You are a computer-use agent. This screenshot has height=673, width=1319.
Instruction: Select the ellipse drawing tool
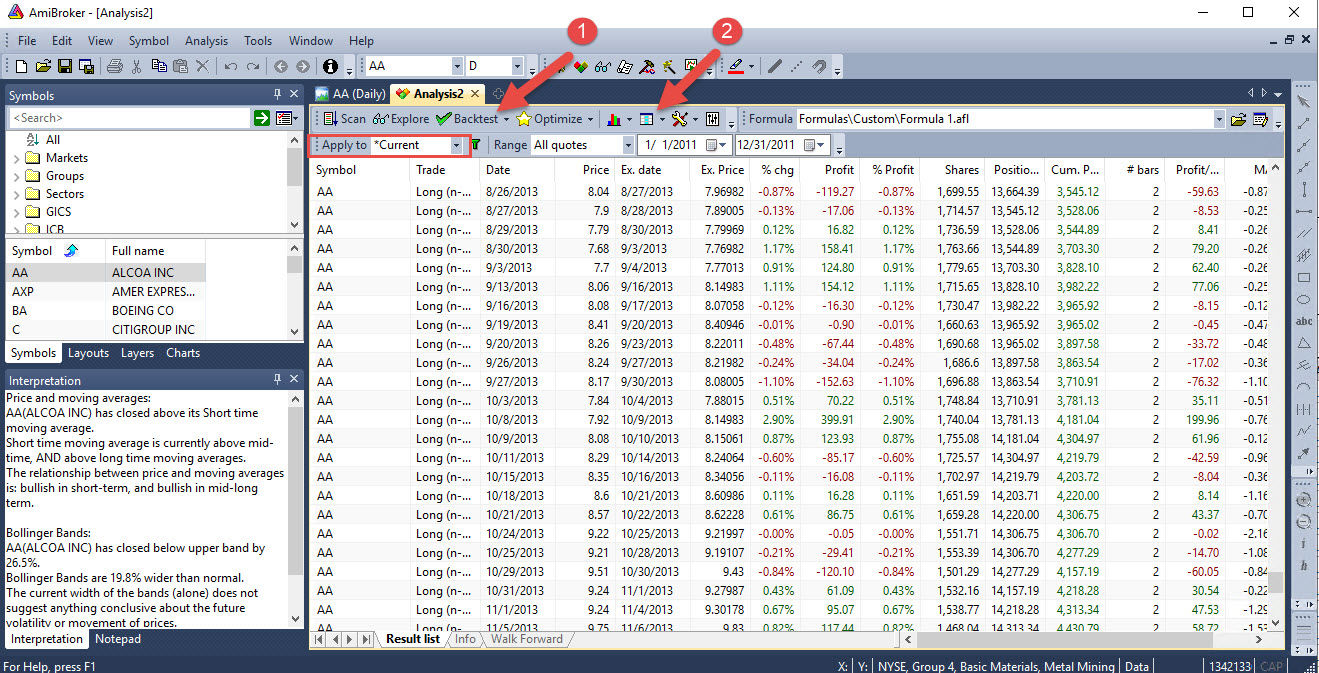click(1303, 299)
